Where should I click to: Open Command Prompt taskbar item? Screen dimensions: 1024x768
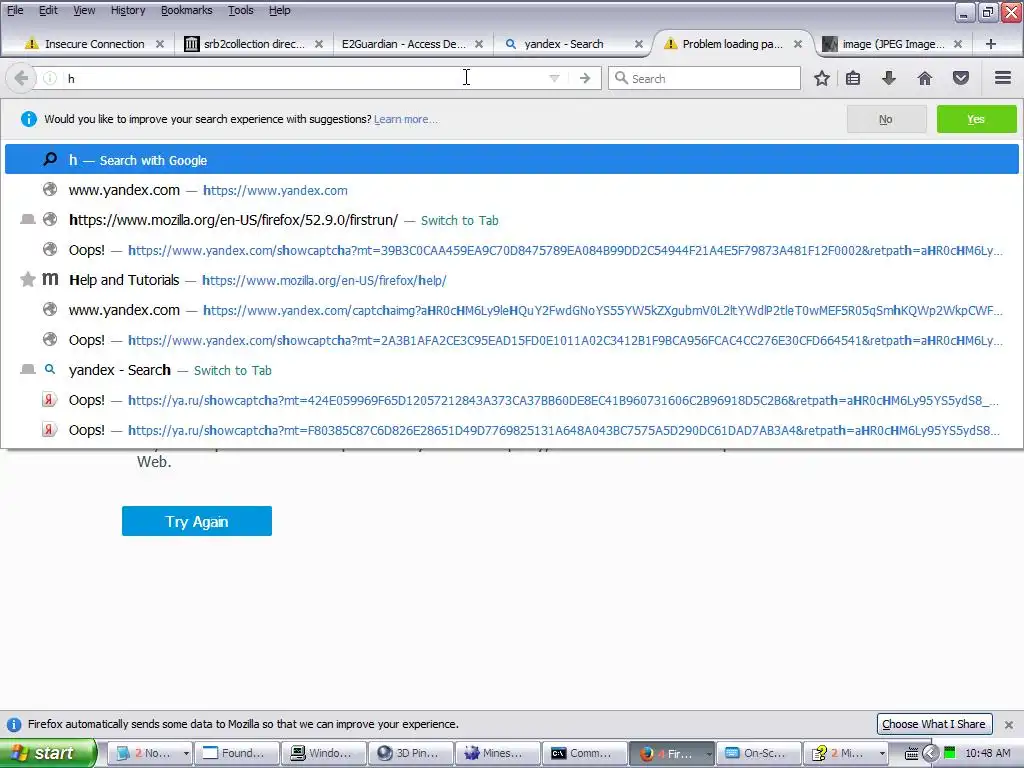[584, 754]
